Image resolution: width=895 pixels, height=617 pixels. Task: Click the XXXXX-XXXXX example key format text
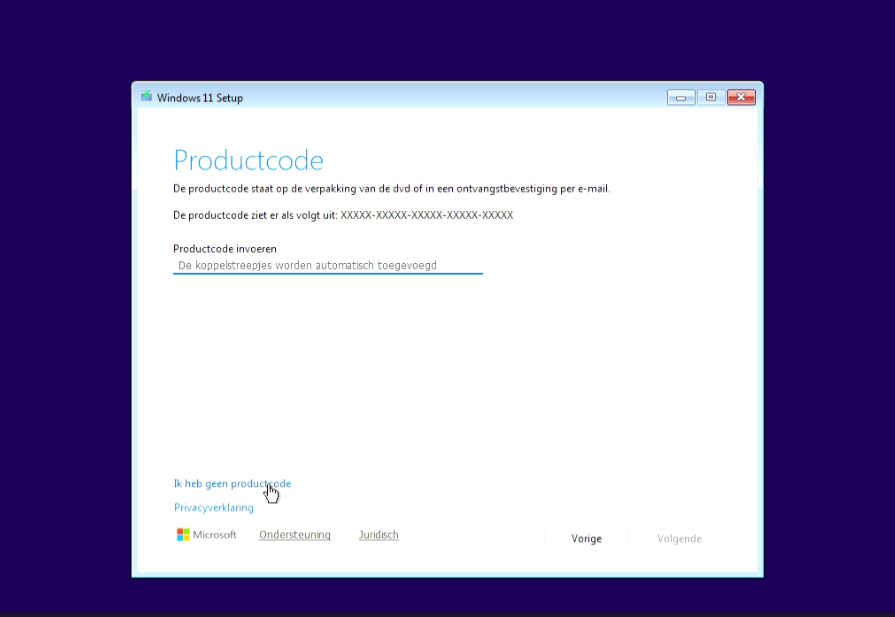(426, 215)
